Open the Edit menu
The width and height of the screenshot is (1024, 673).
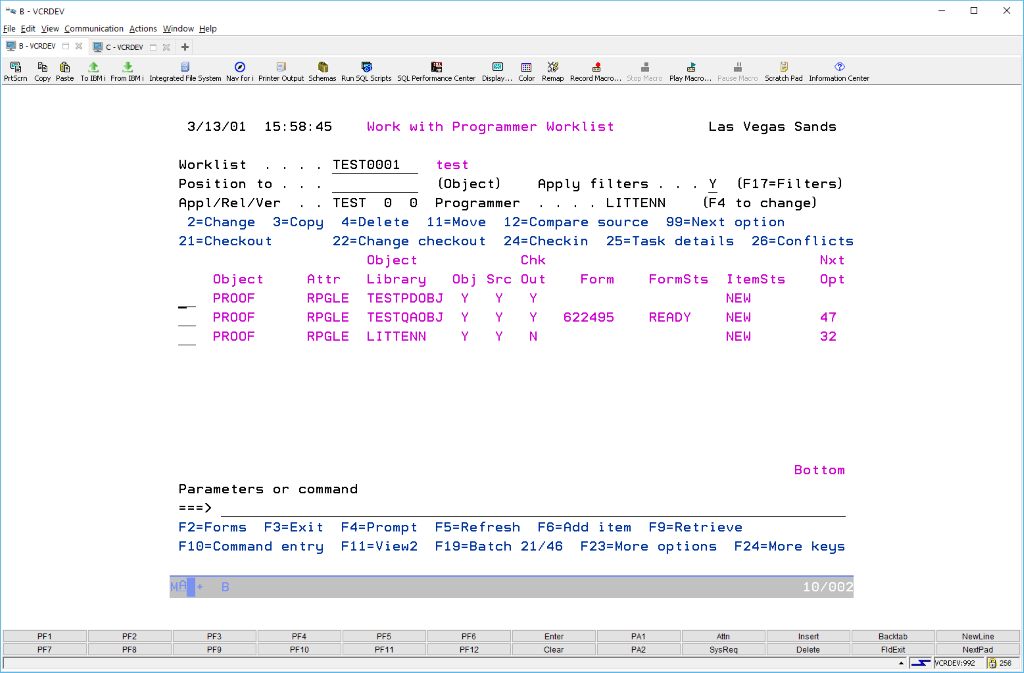point(28,29)
